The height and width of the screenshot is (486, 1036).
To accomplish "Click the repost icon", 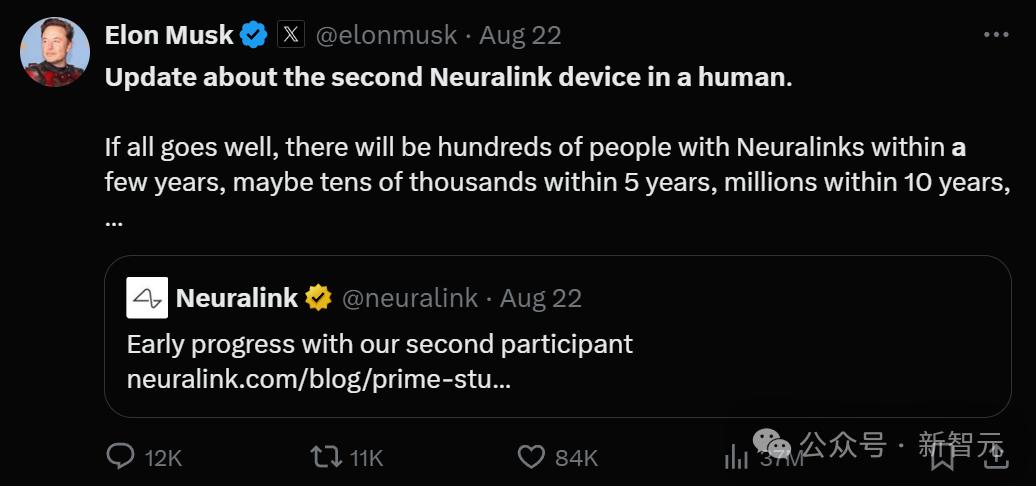I will click(x=325, y=457).
